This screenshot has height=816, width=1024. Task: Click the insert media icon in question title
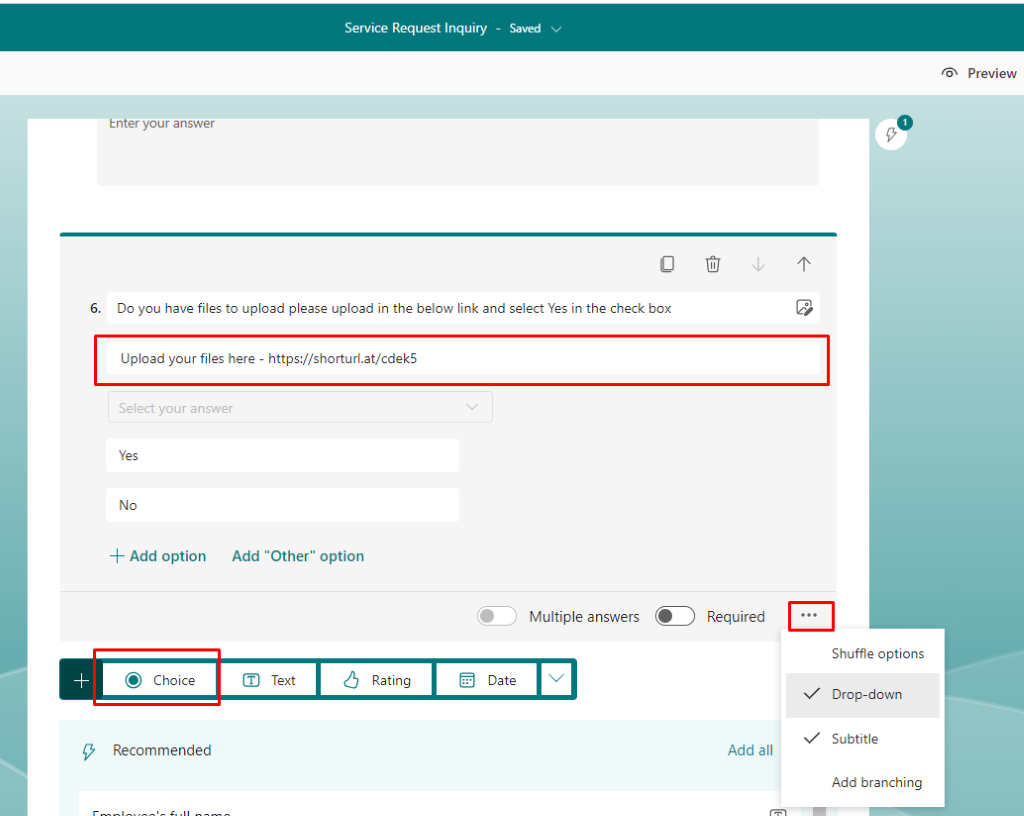[x=804, y=308]
